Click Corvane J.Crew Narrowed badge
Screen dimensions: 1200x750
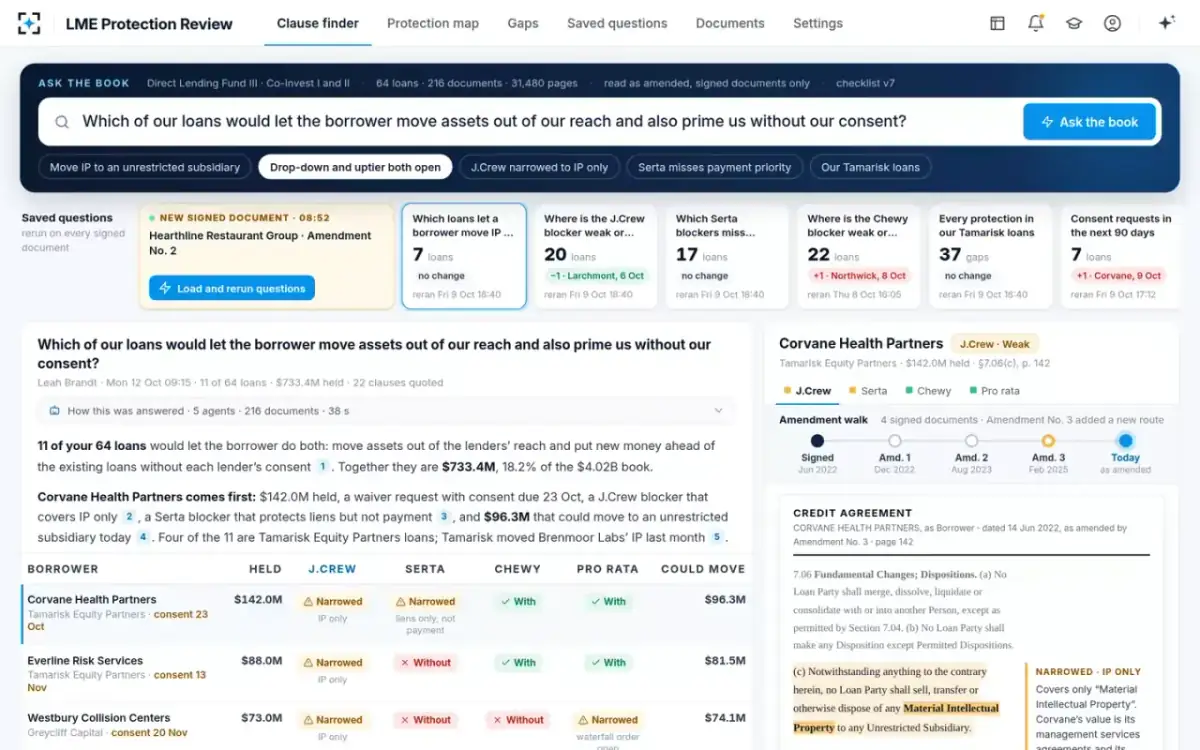click(332, 601)
